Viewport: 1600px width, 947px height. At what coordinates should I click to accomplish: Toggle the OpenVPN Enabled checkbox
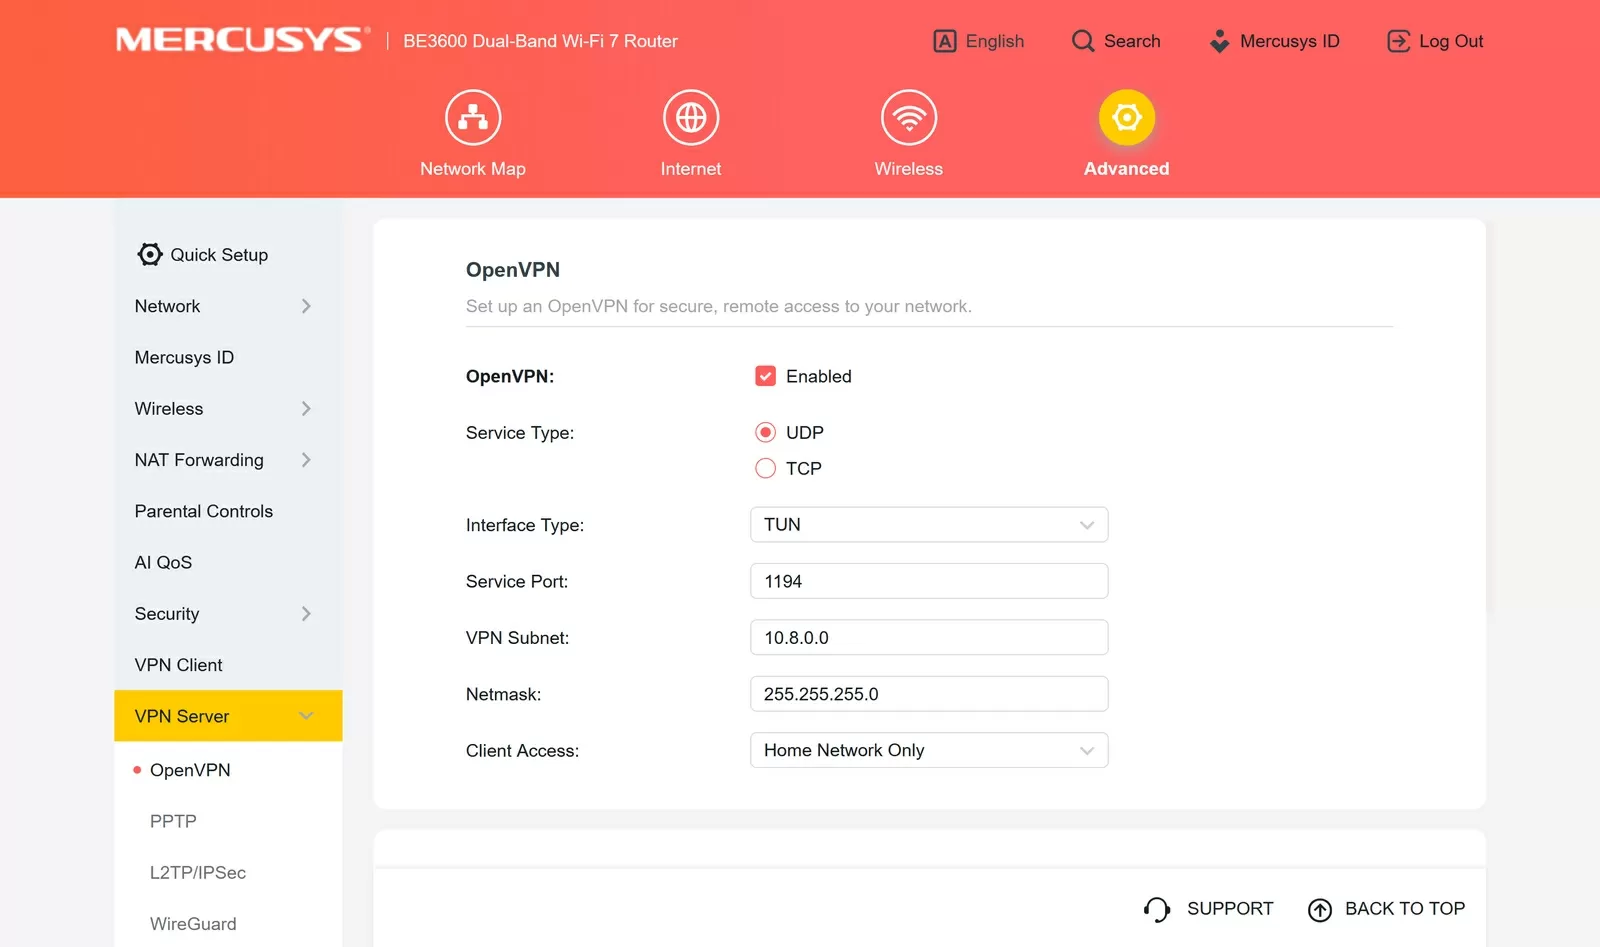(766, 376)
